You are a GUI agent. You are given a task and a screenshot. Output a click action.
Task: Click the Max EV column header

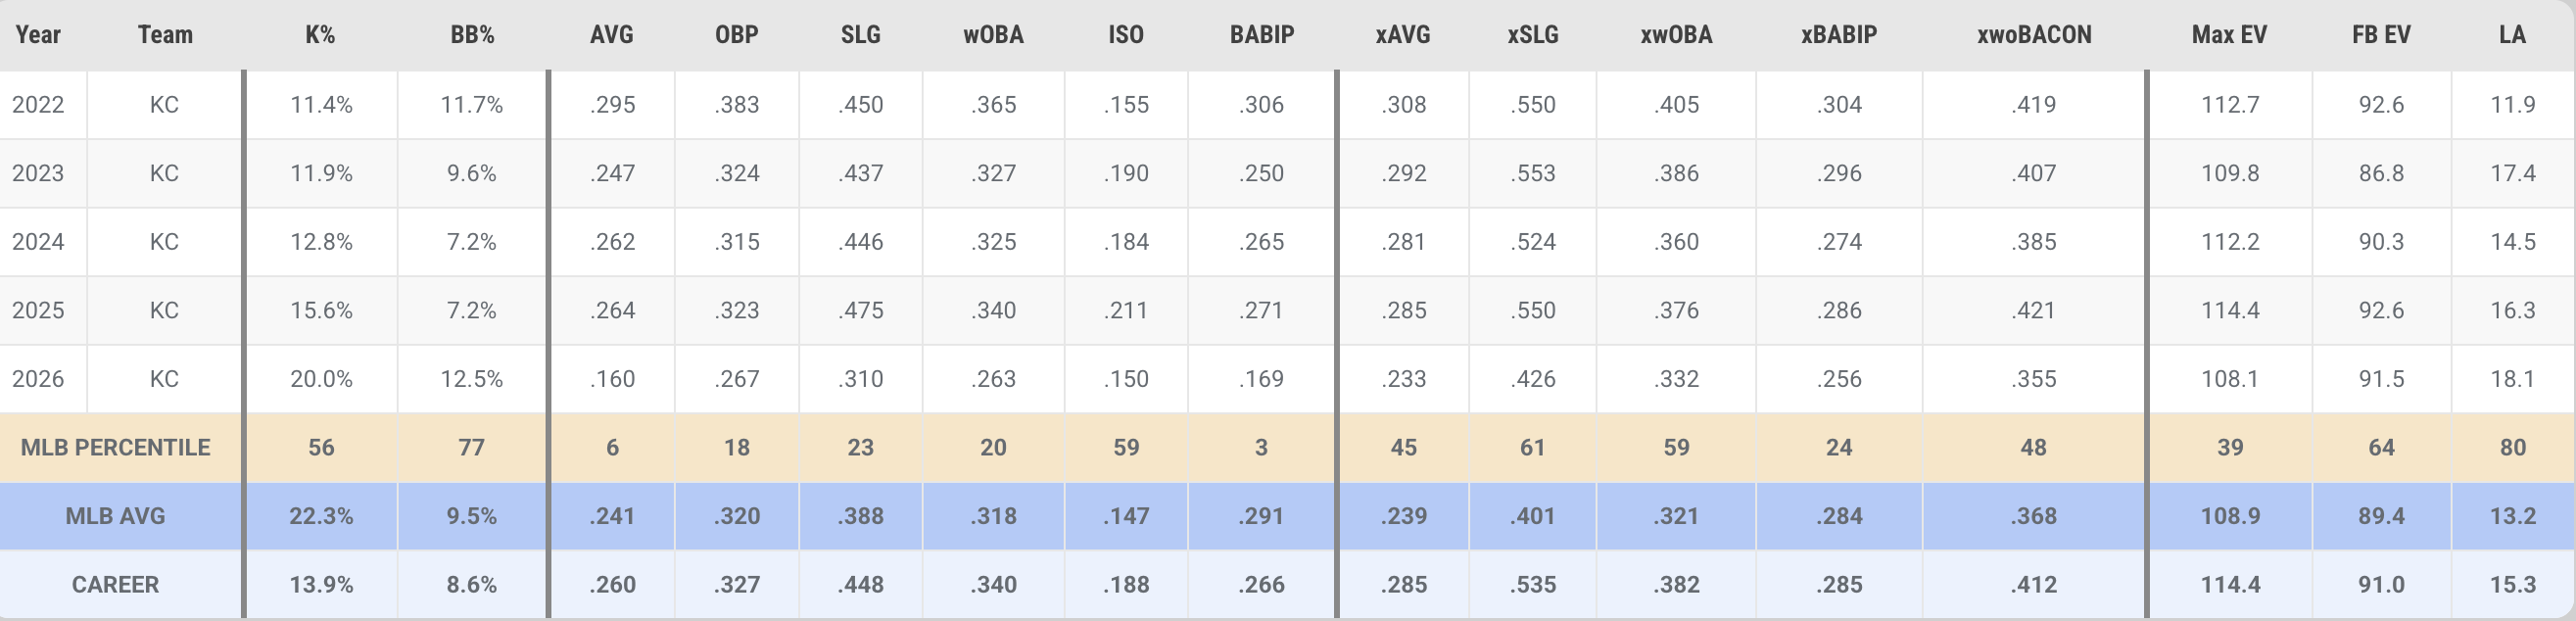coord(2229,35)
